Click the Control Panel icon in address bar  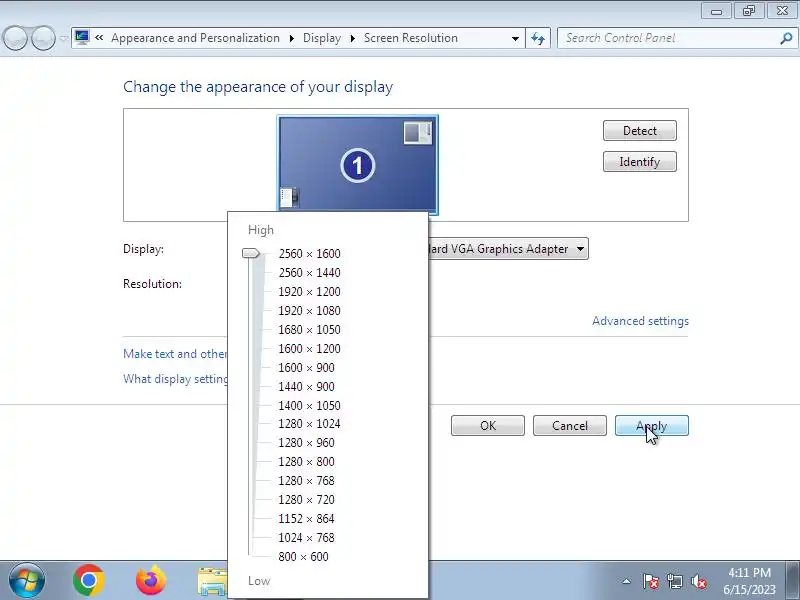point(82,37)
